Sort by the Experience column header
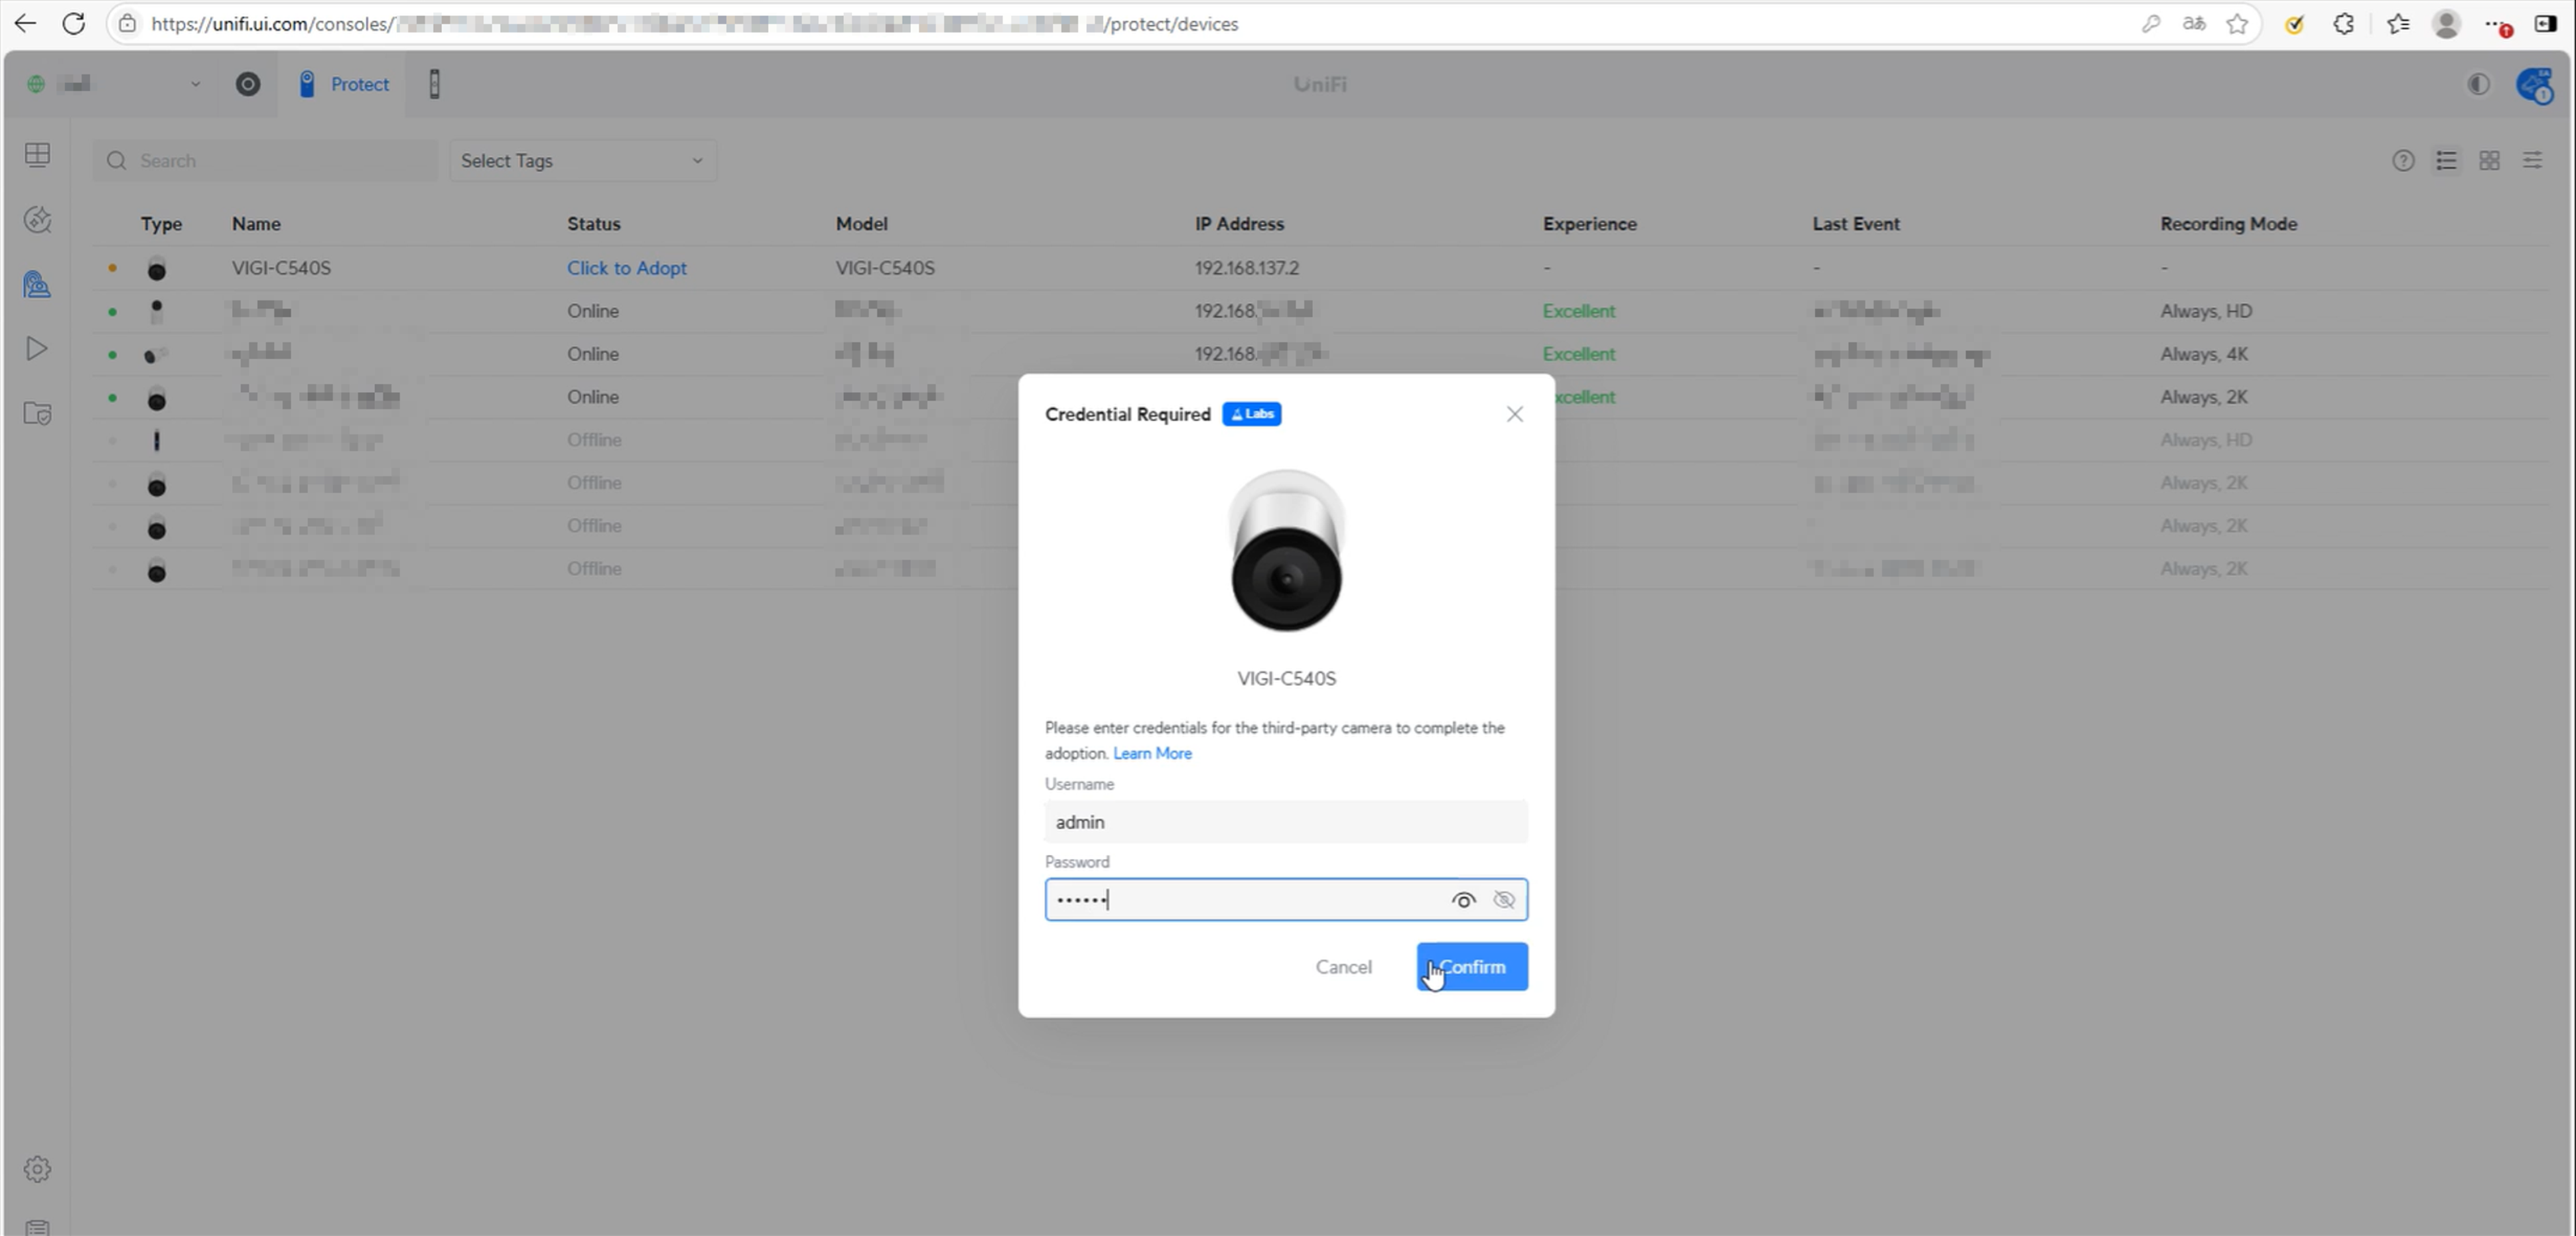Image resolution: width=2576 pixels, height=1236 pixels. coord(1589,224)
